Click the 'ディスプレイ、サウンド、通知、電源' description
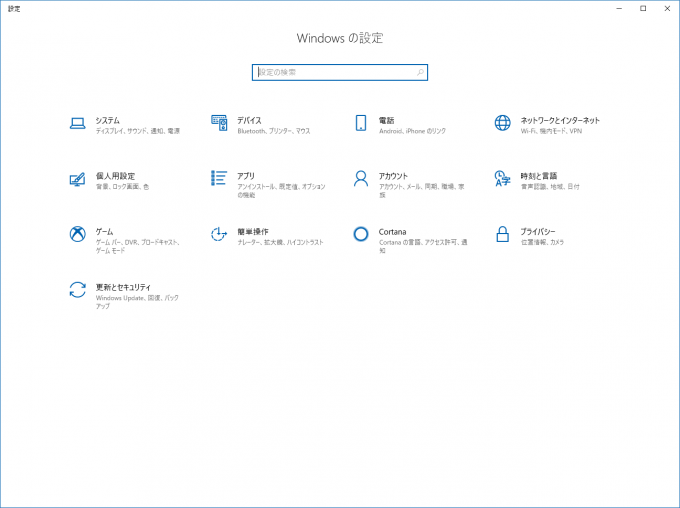This screenshot has width=680, height=508. tap(137, 131)
